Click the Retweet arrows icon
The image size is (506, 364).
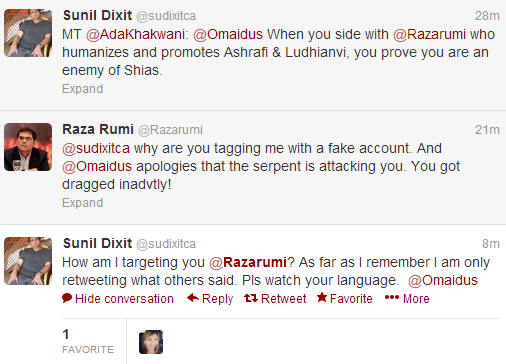(x=251, y=298)
